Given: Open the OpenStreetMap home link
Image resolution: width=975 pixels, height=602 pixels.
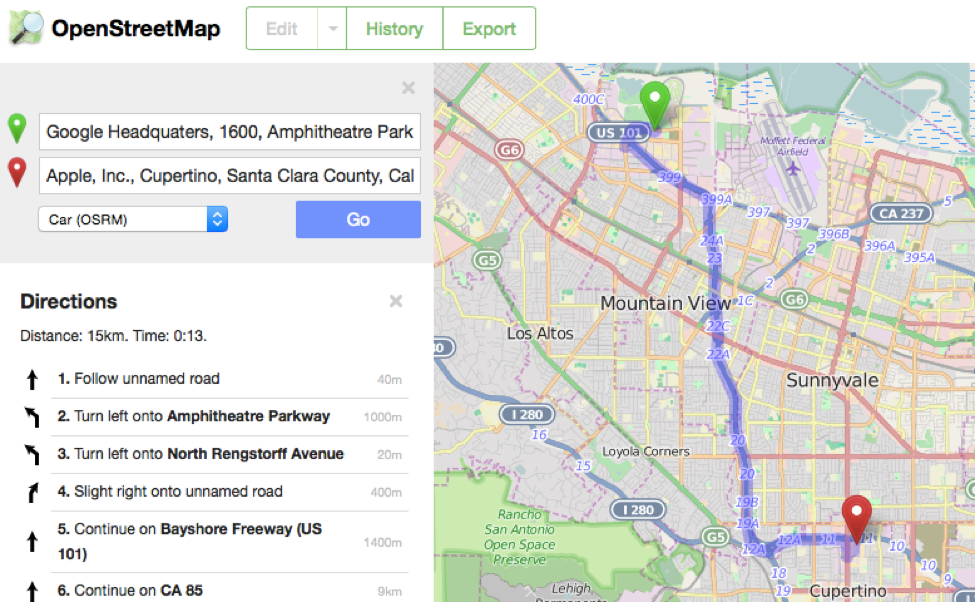Looking at the screenshot, I should (x=136, y=29).
